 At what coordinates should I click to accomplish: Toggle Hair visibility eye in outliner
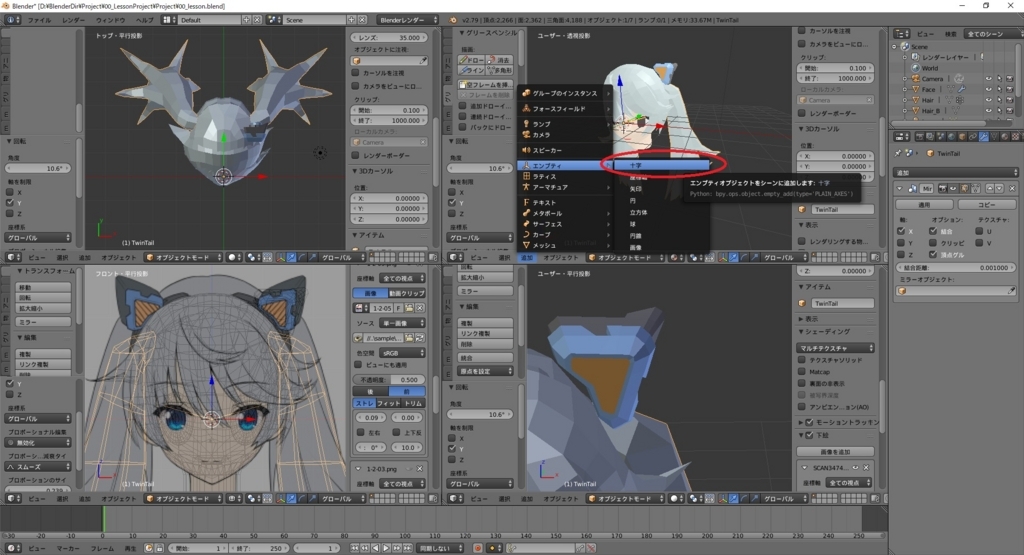pos(988,100)
